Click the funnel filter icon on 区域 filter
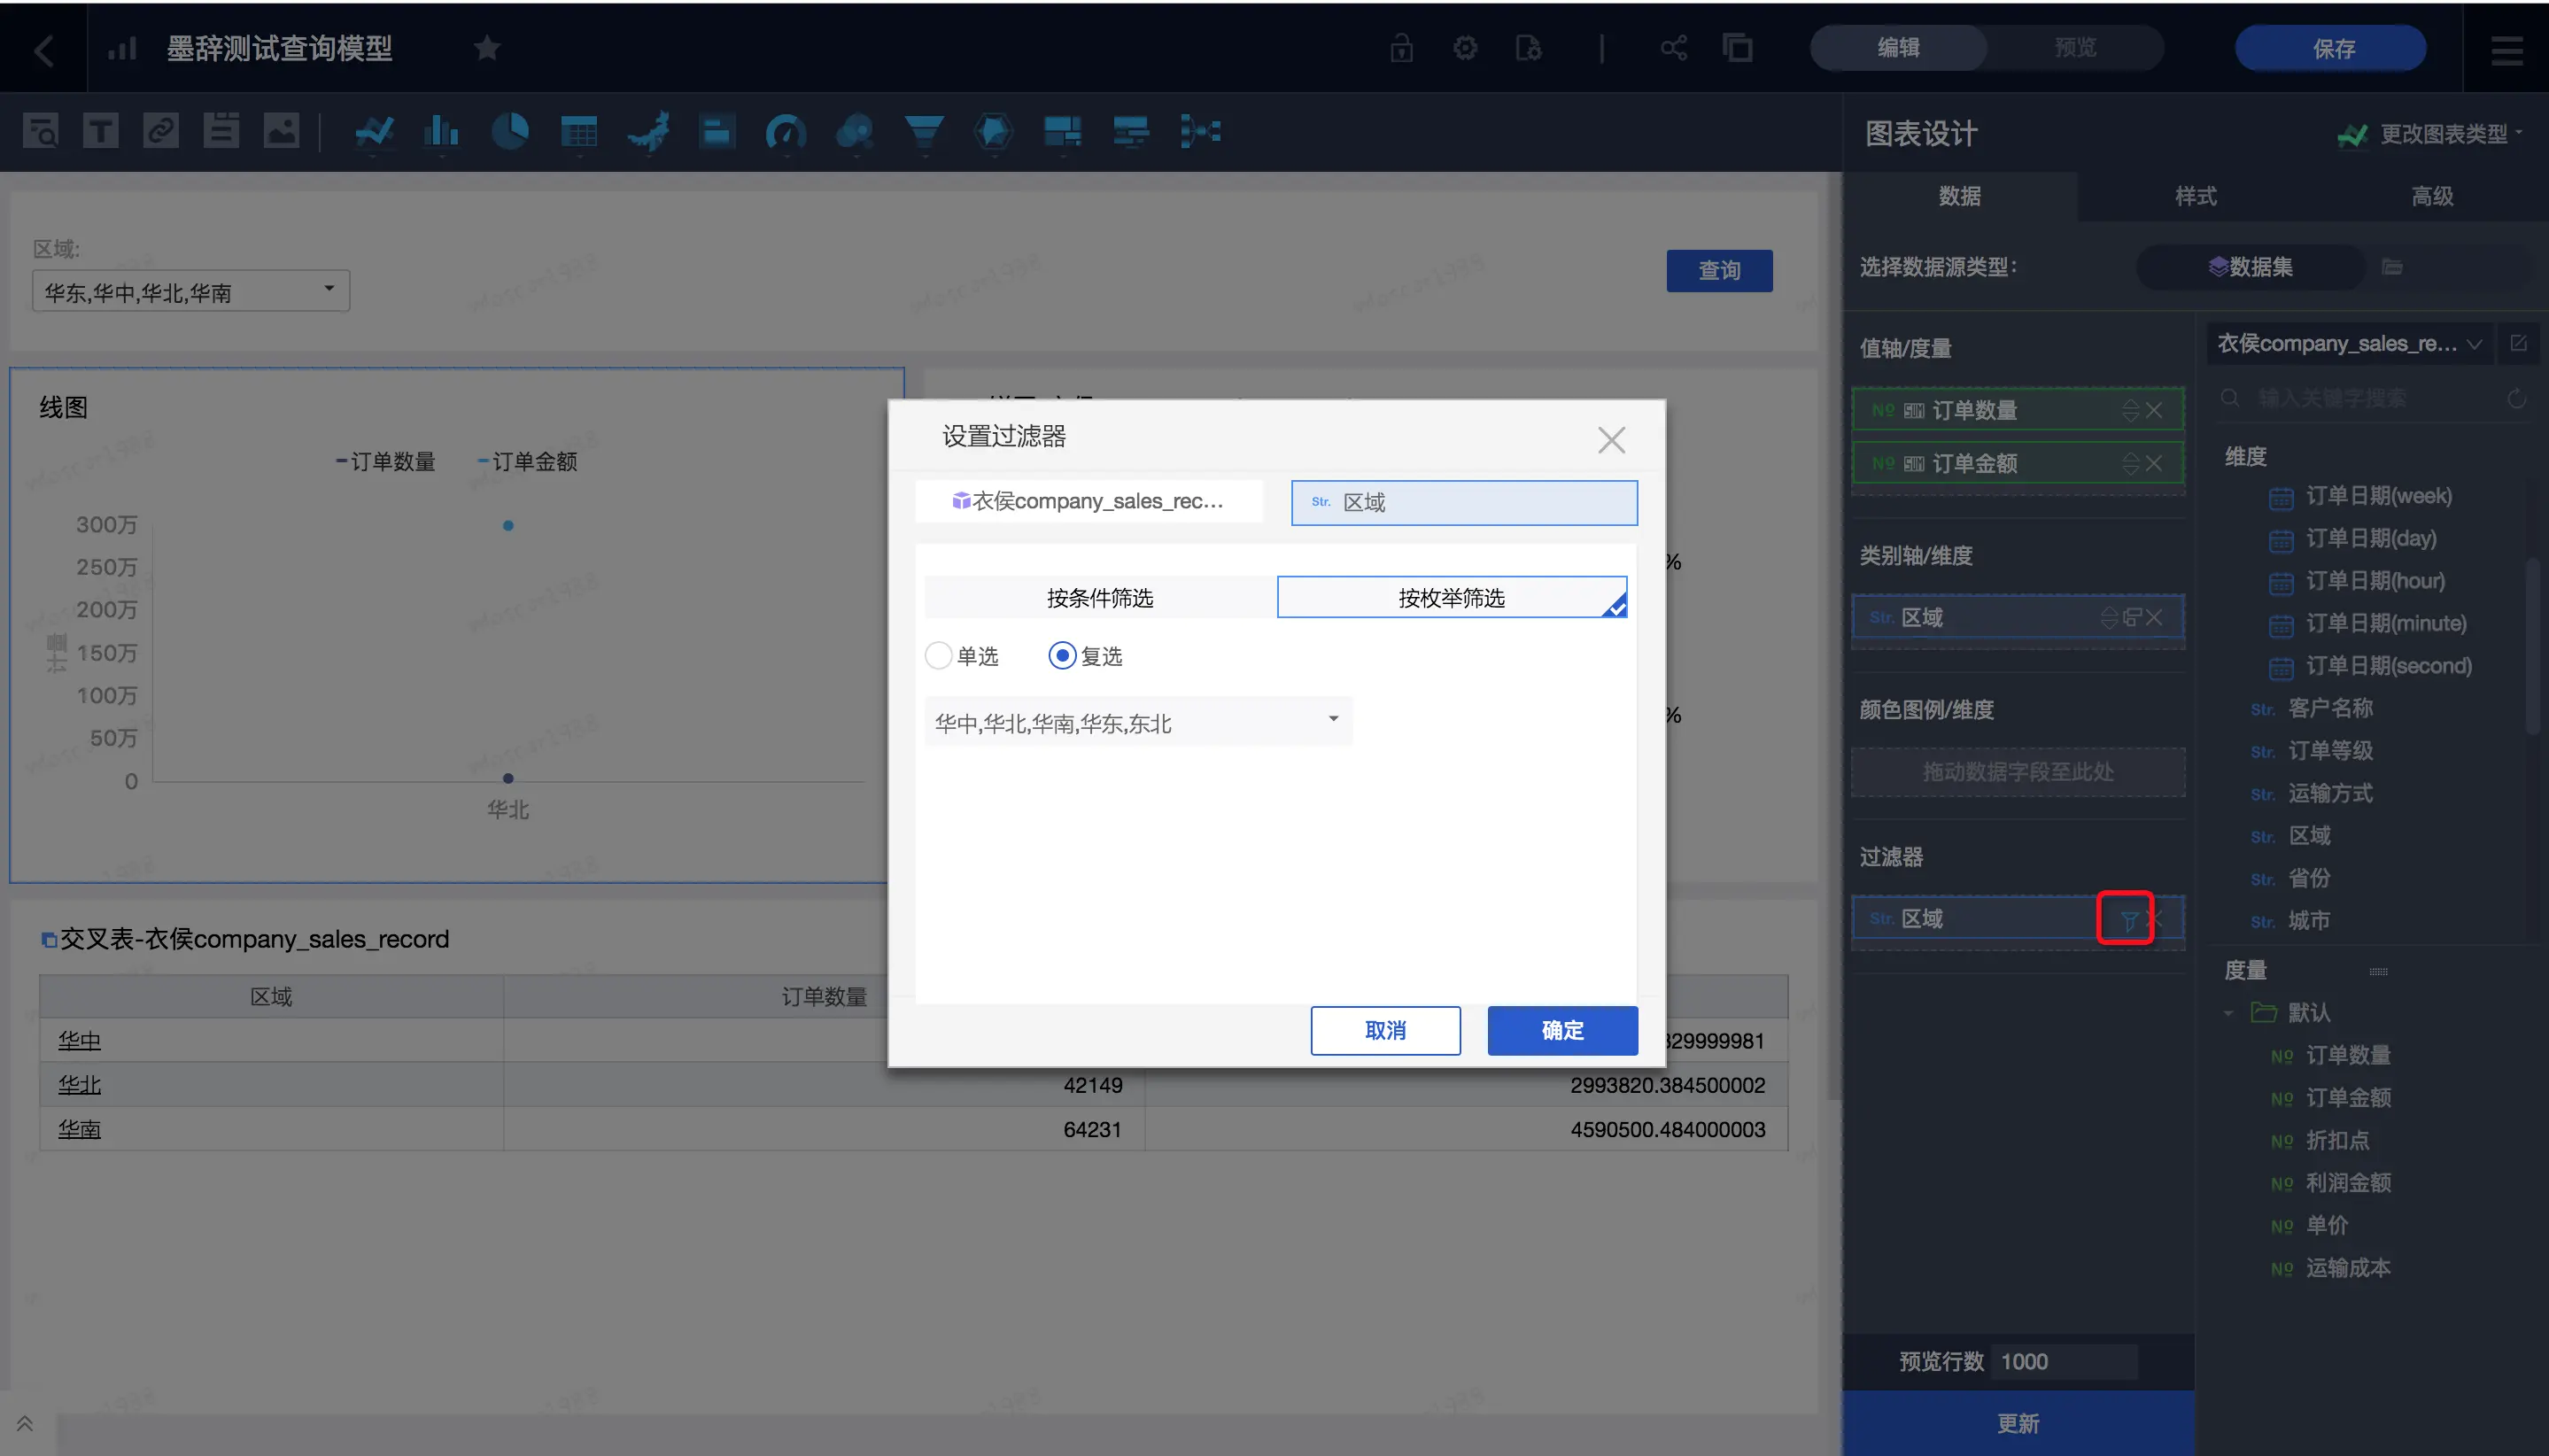Viewport: 2549px width, 1456px height. point(2127,919)
